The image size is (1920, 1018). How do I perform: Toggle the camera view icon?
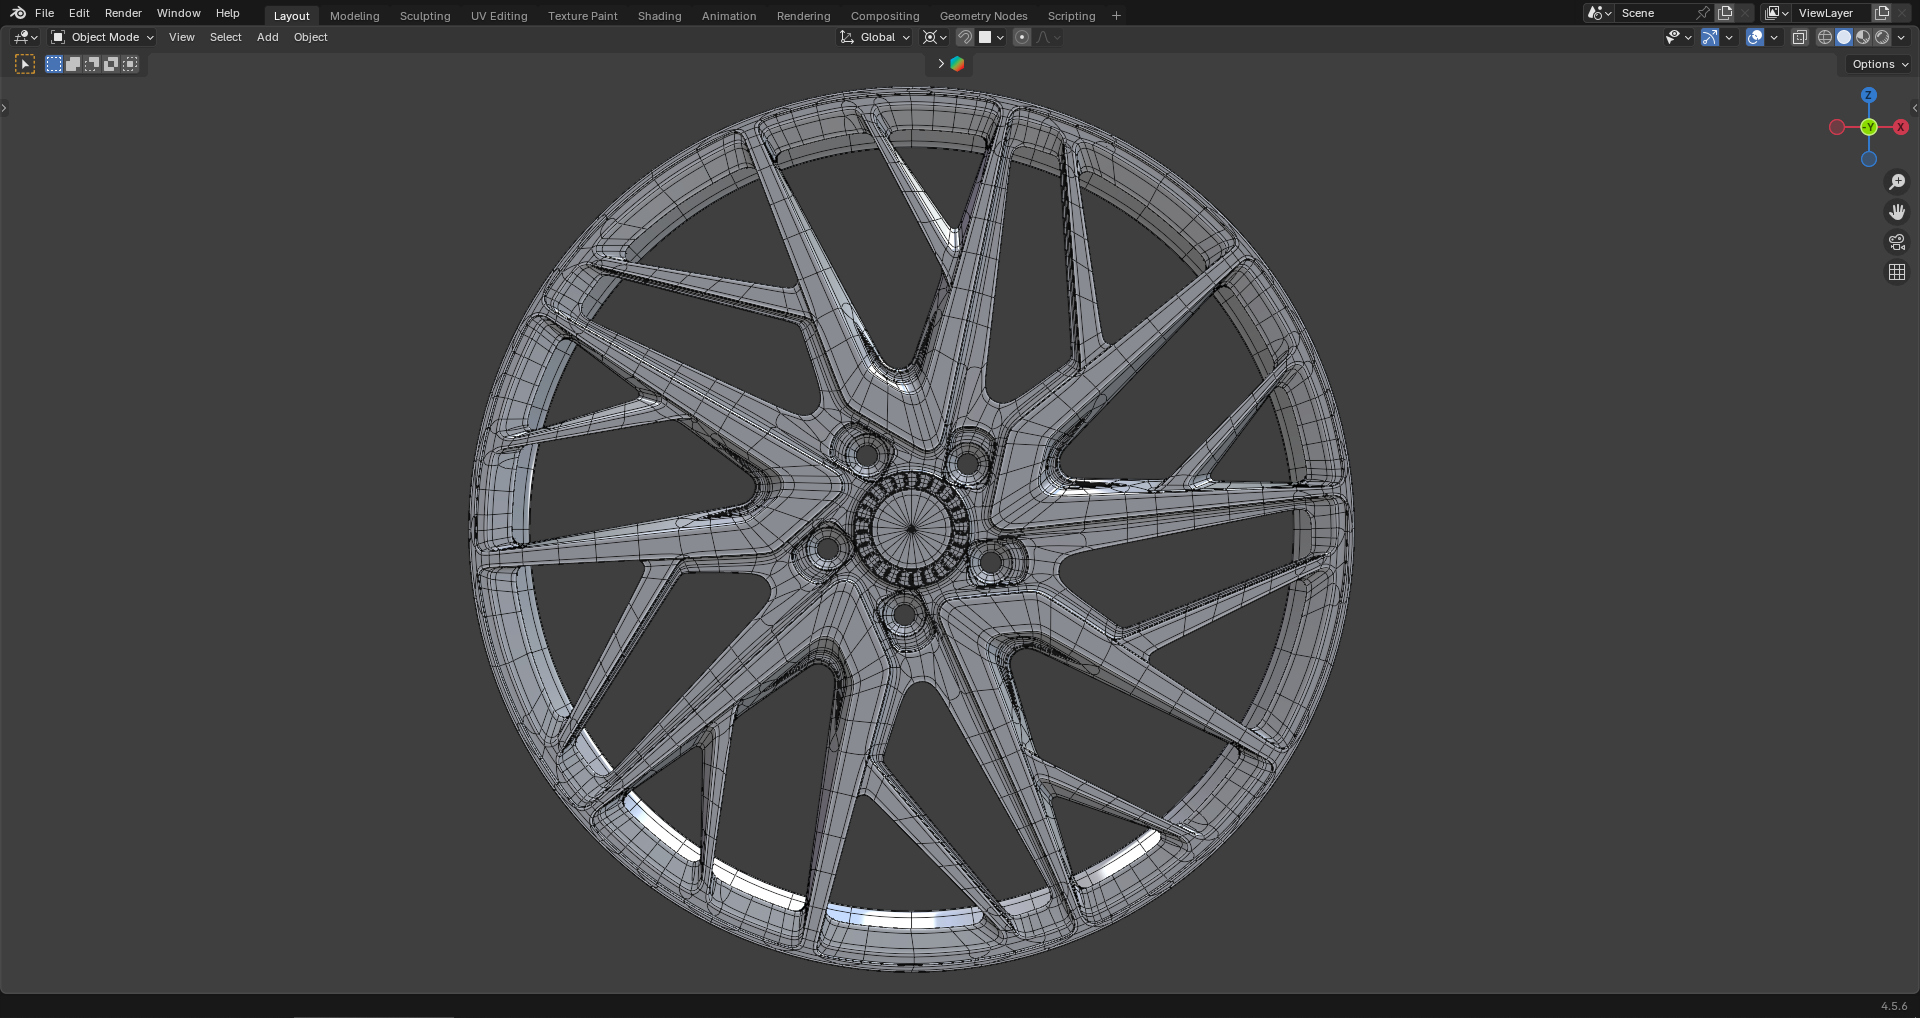click(1897, 242)
